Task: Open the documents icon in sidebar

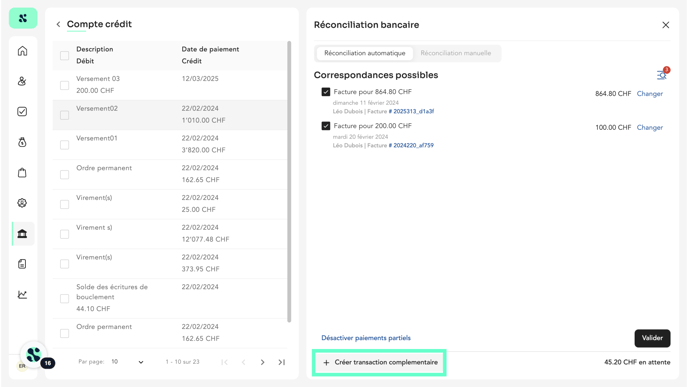Action: (22, 264)
